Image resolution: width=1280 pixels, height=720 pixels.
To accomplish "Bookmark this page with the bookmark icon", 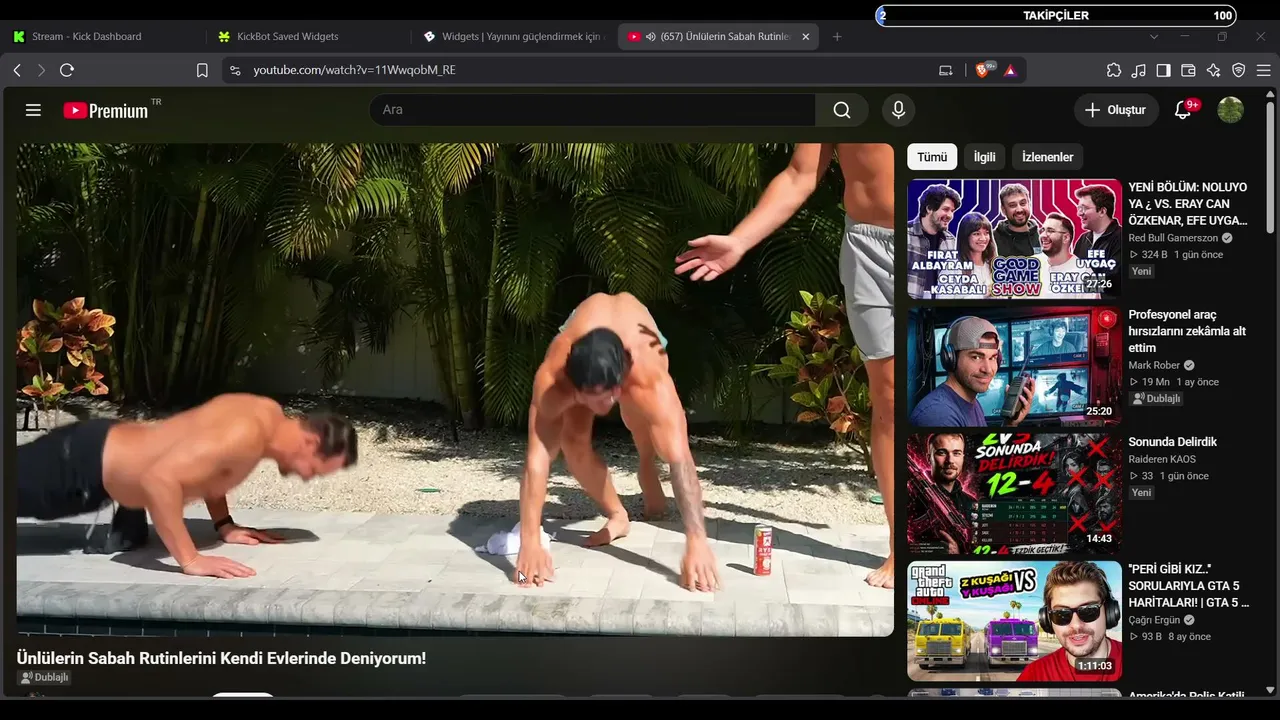I will [202, 70].
